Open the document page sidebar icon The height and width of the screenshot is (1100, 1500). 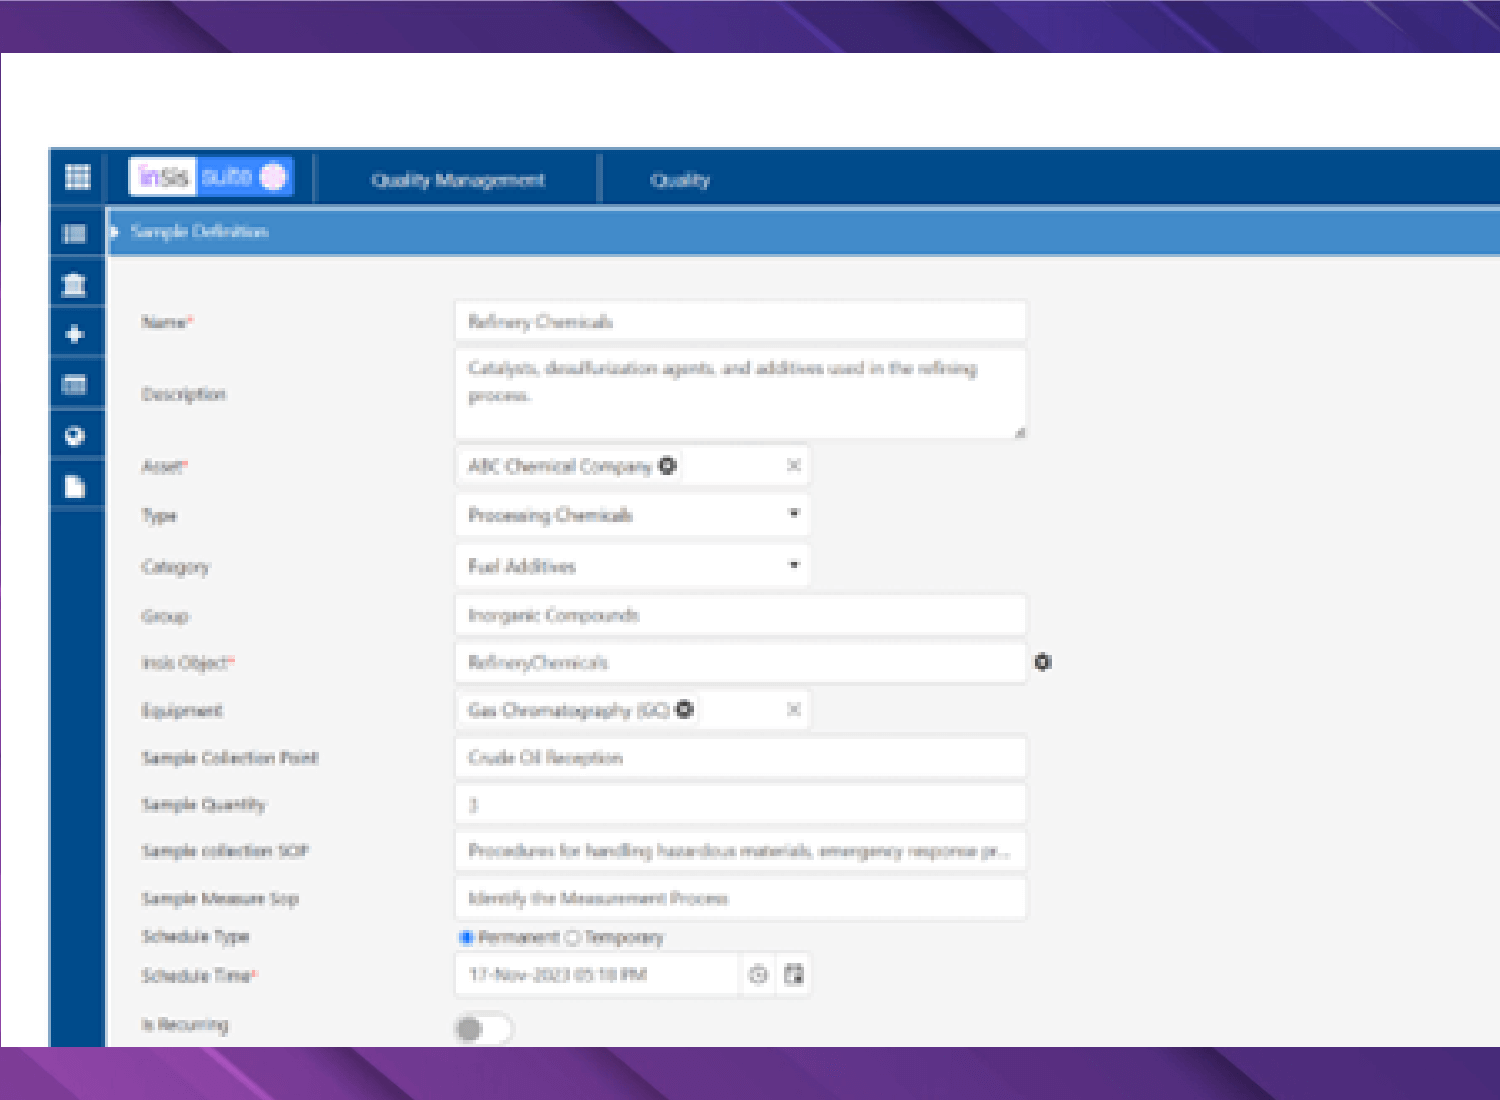pyautogui.click(x=75, y=487)
